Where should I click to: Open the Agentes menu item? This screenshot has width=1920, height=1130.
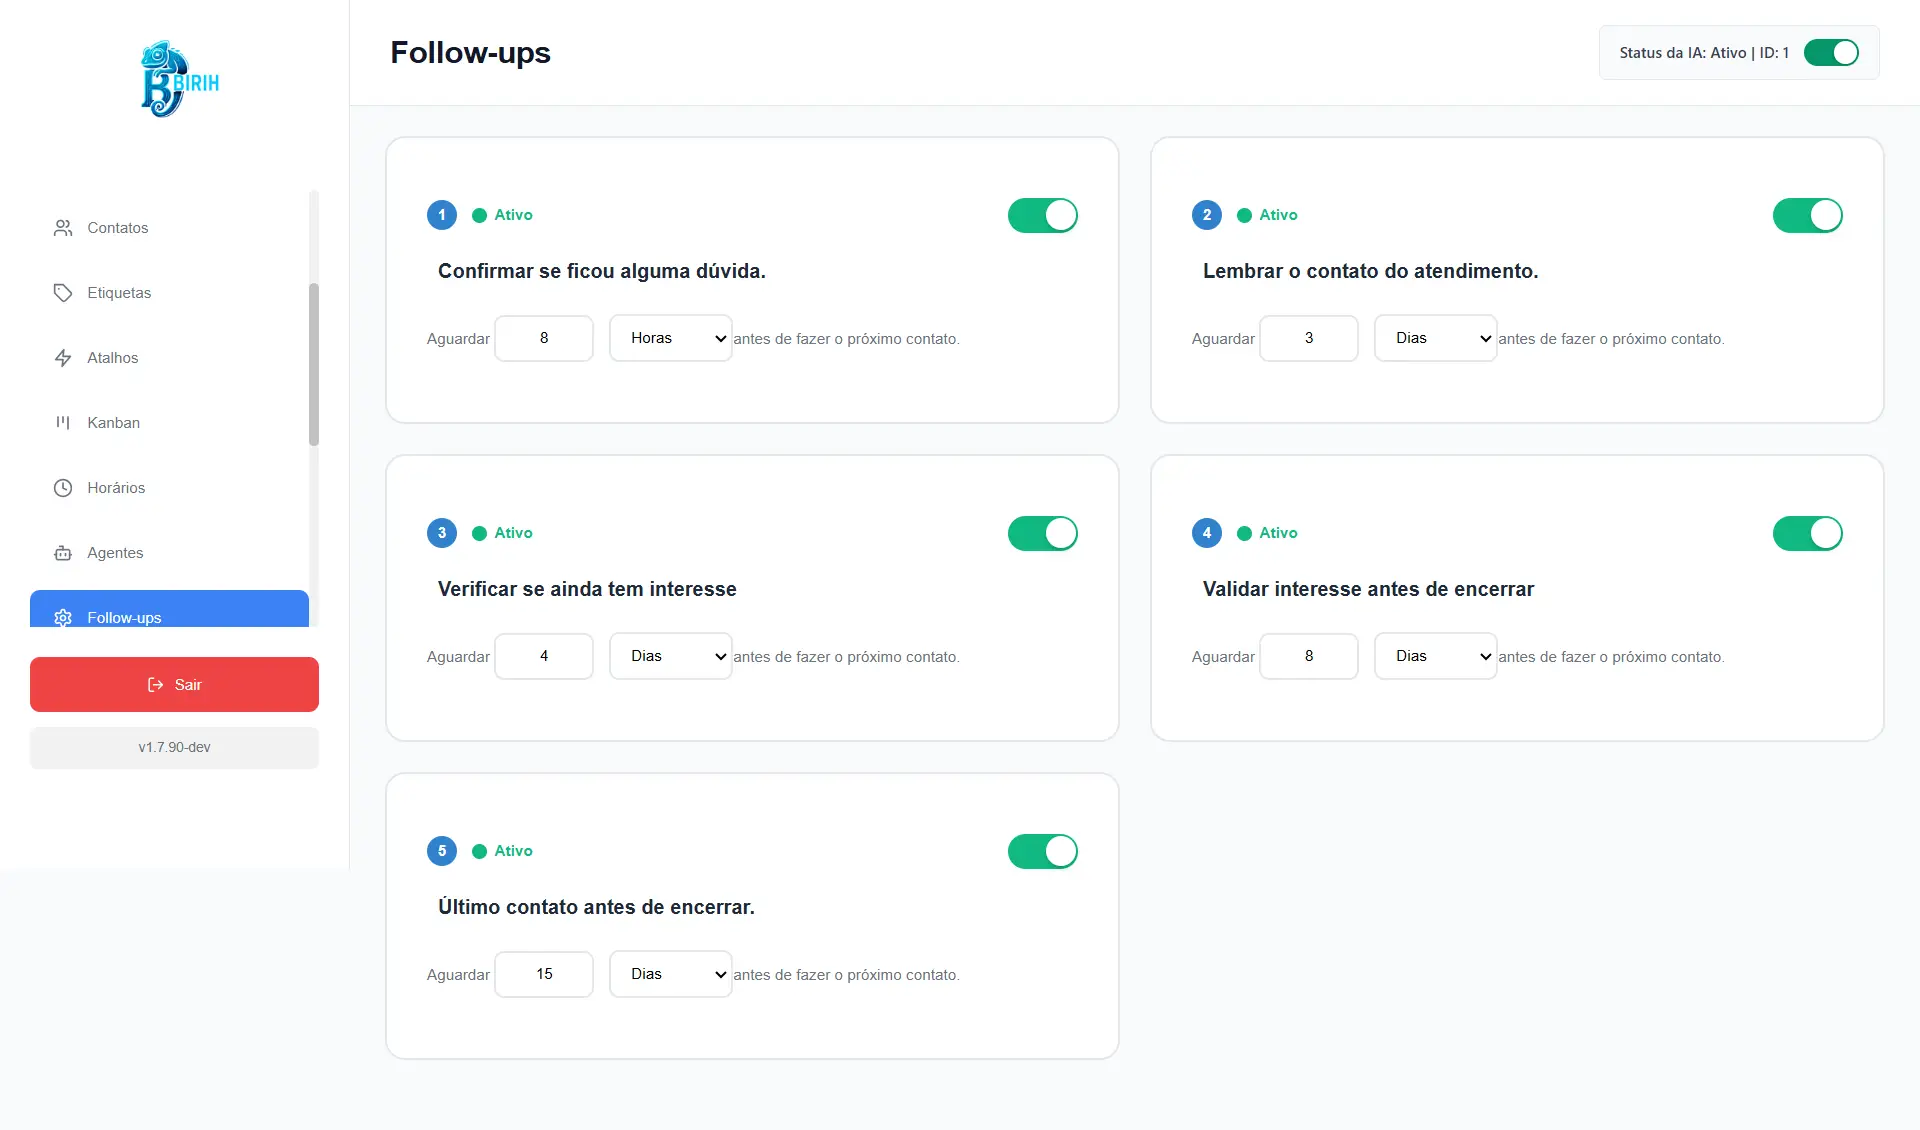coord(115,553)
